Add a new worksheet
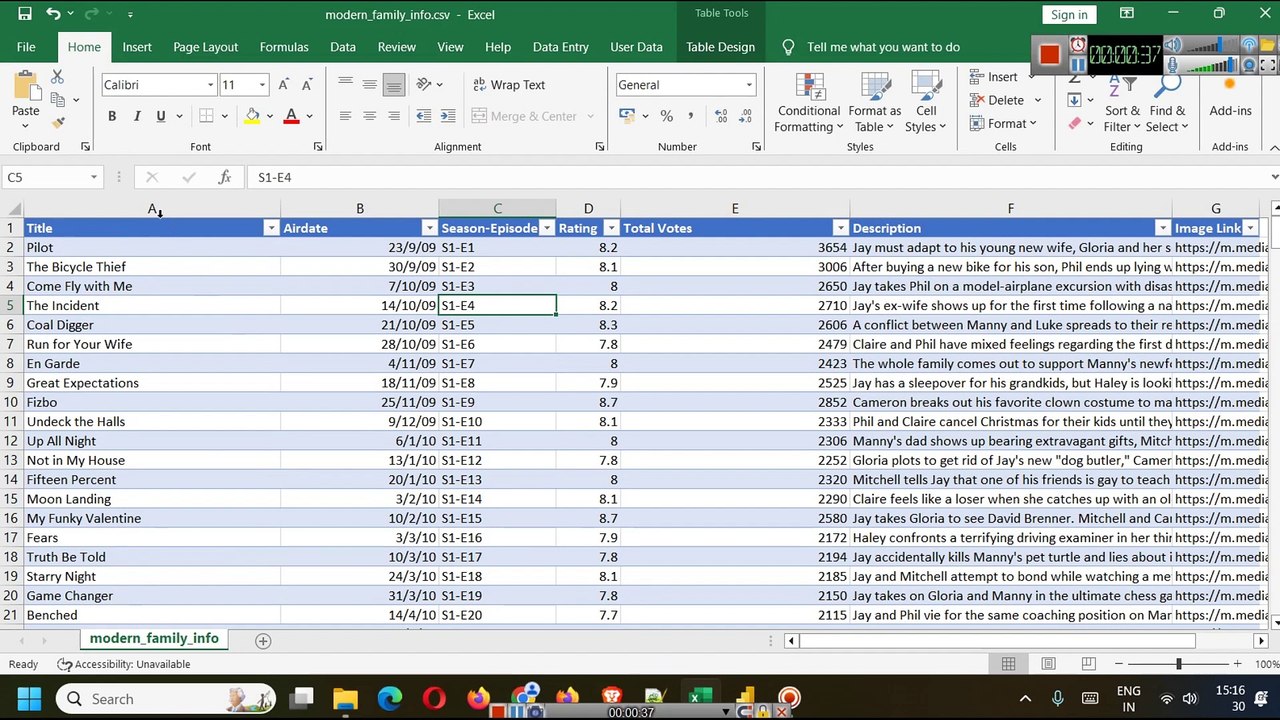Viewport: 1280px width, 720px height. click(263, 641)
